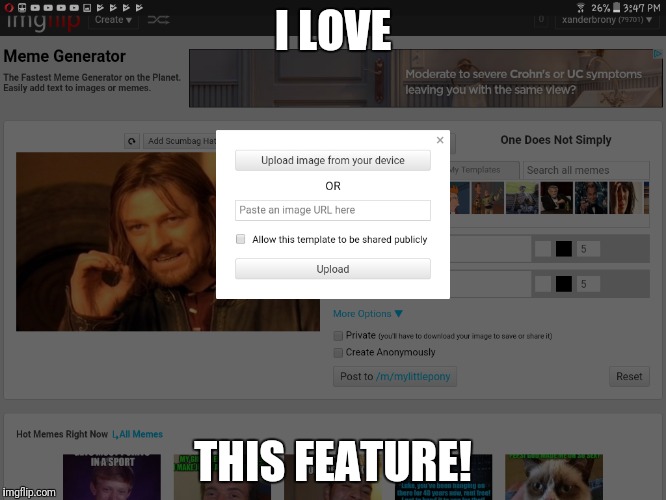Image resolution: width=666 pixels, height=500 pixels.
Task: Open the xanderbrony user menu
Action: point(607,20)
